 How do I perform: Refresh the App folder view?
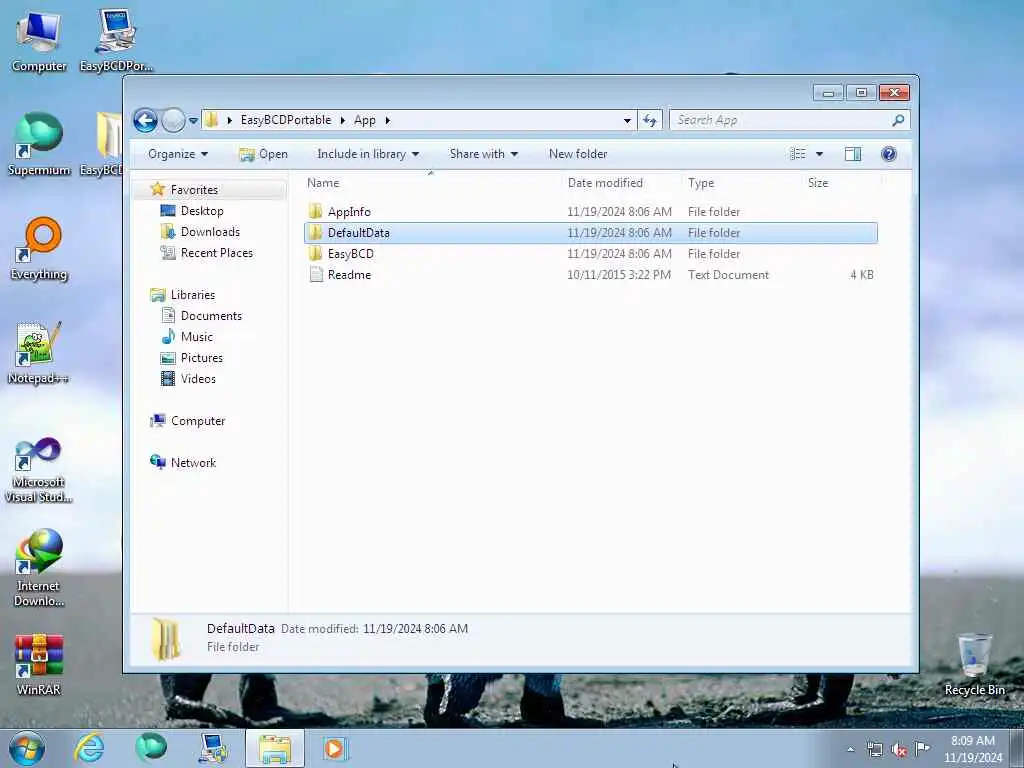tap(650, 120)
